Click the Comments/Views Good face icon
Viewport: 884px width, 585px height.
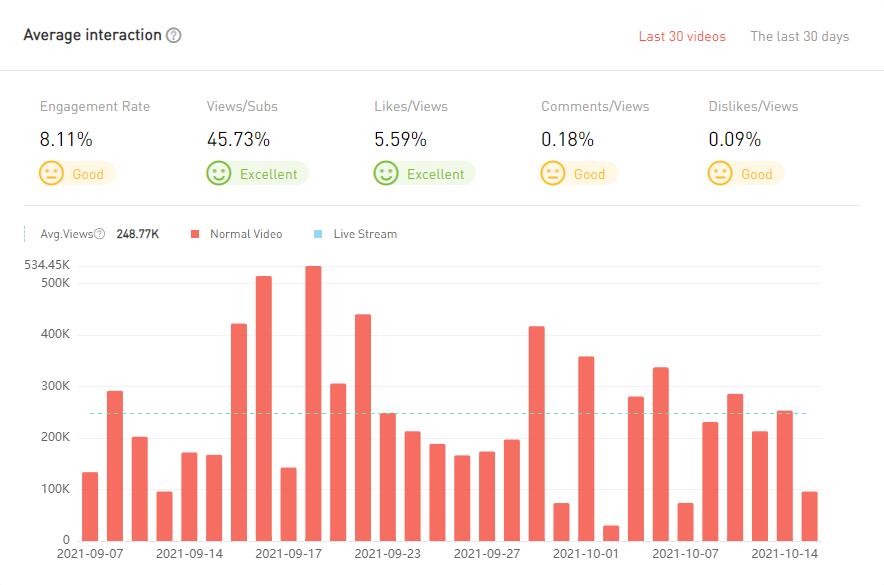click(x=553, y=174)
